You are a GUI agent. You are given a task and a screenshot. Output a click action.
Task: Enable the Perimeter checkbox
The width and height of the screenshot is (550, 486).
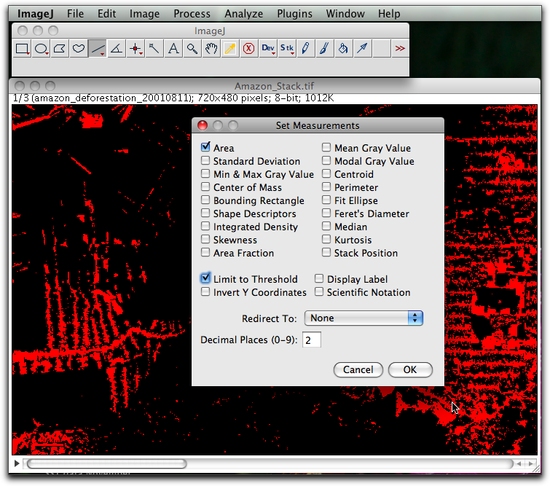point(326,187)
